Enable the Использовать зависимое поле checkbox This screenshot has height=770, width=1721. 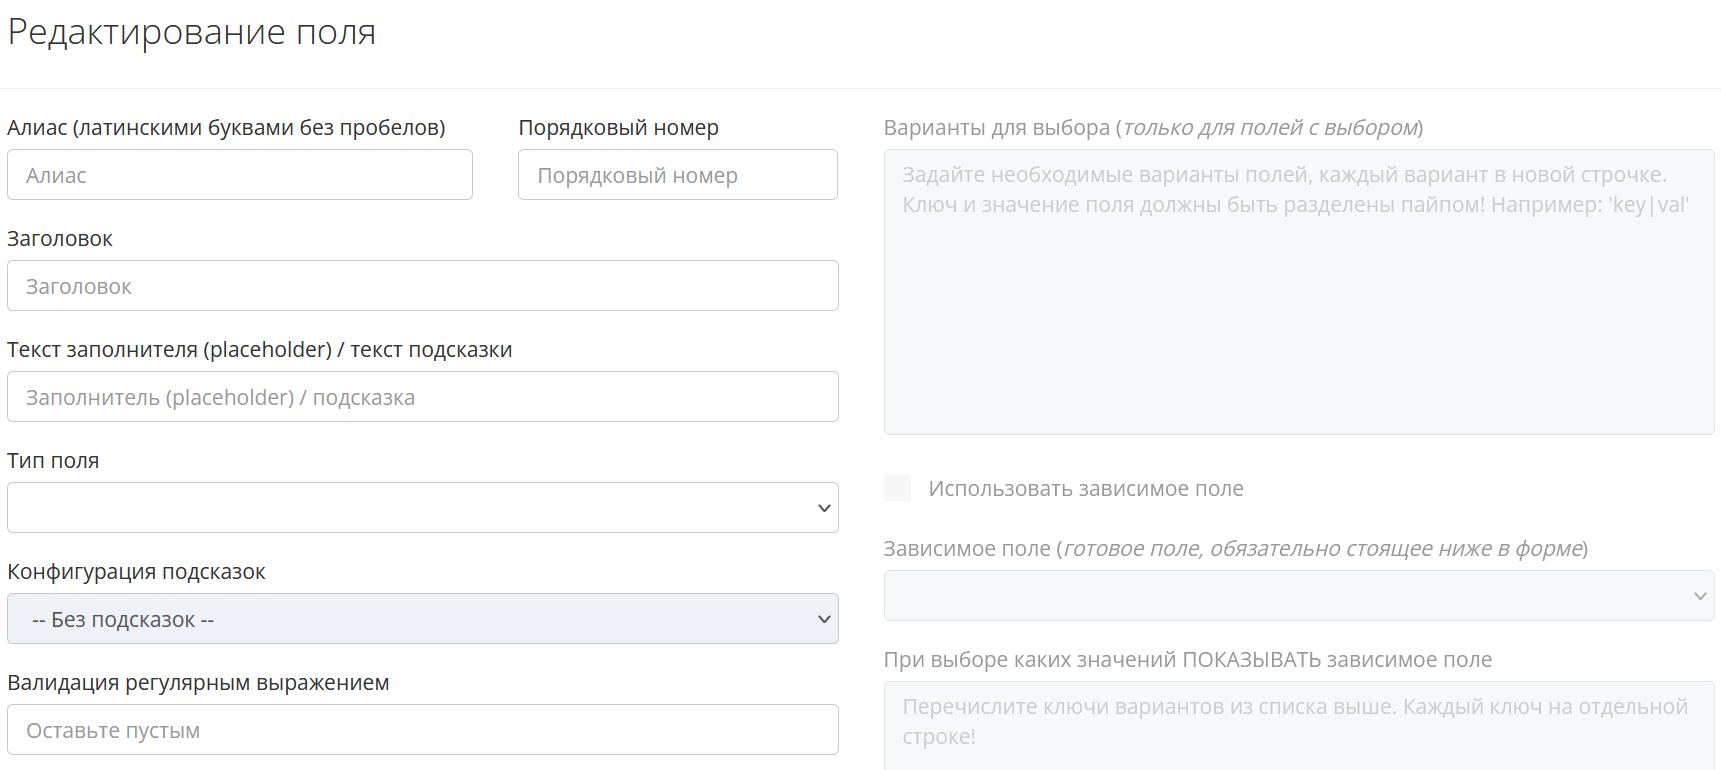click(898, 488)
